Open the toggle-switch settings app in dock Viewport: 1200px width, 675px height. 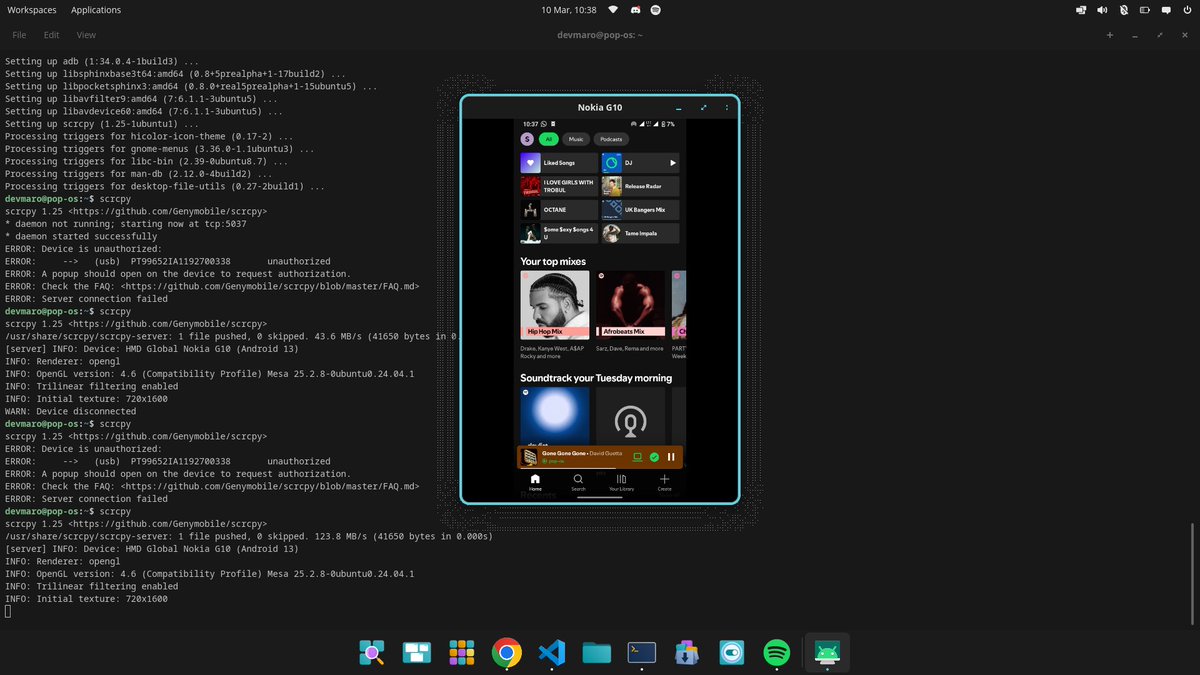point(731,653)
